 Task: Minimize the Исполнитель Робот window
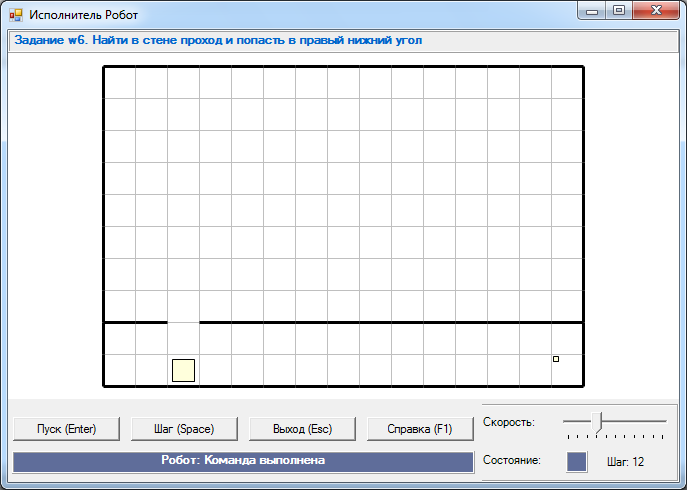point(593,11)
